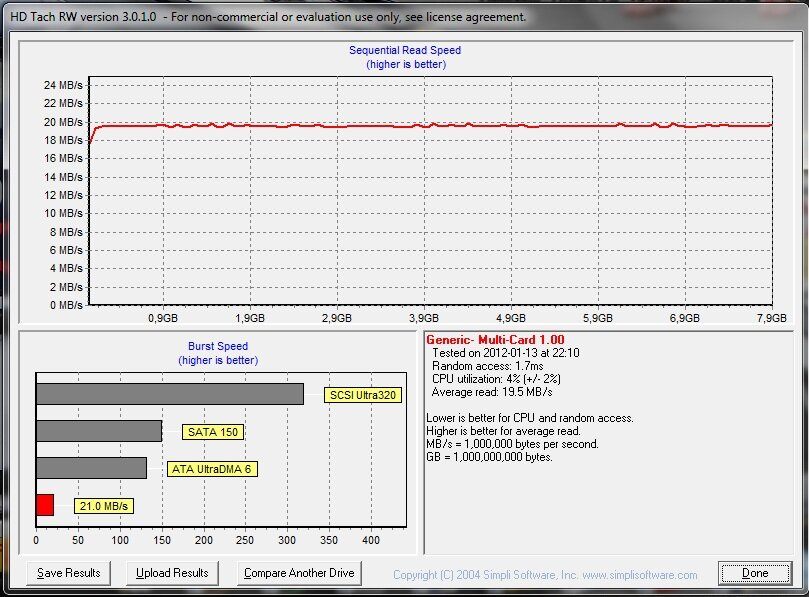Click the gray ATA UltraDMA 6 bar
The width and height of the screenshot is (809, 597).
click(91, 468)
